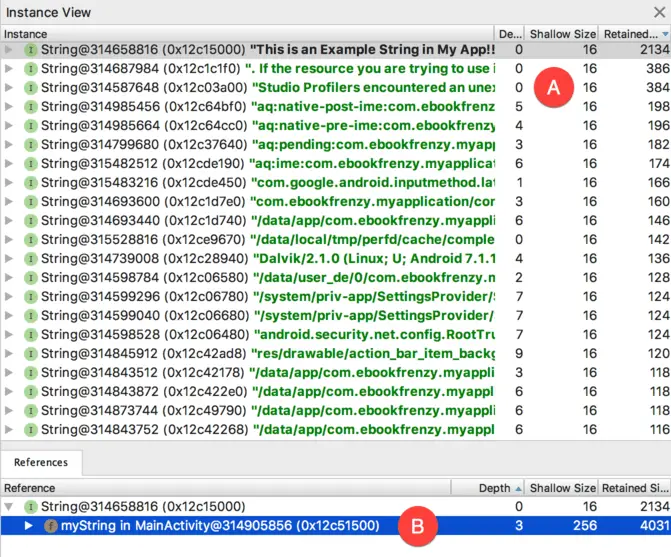
Task: Select "Studio Profilers encountered an une" string value
Action: tap(373, 87)
